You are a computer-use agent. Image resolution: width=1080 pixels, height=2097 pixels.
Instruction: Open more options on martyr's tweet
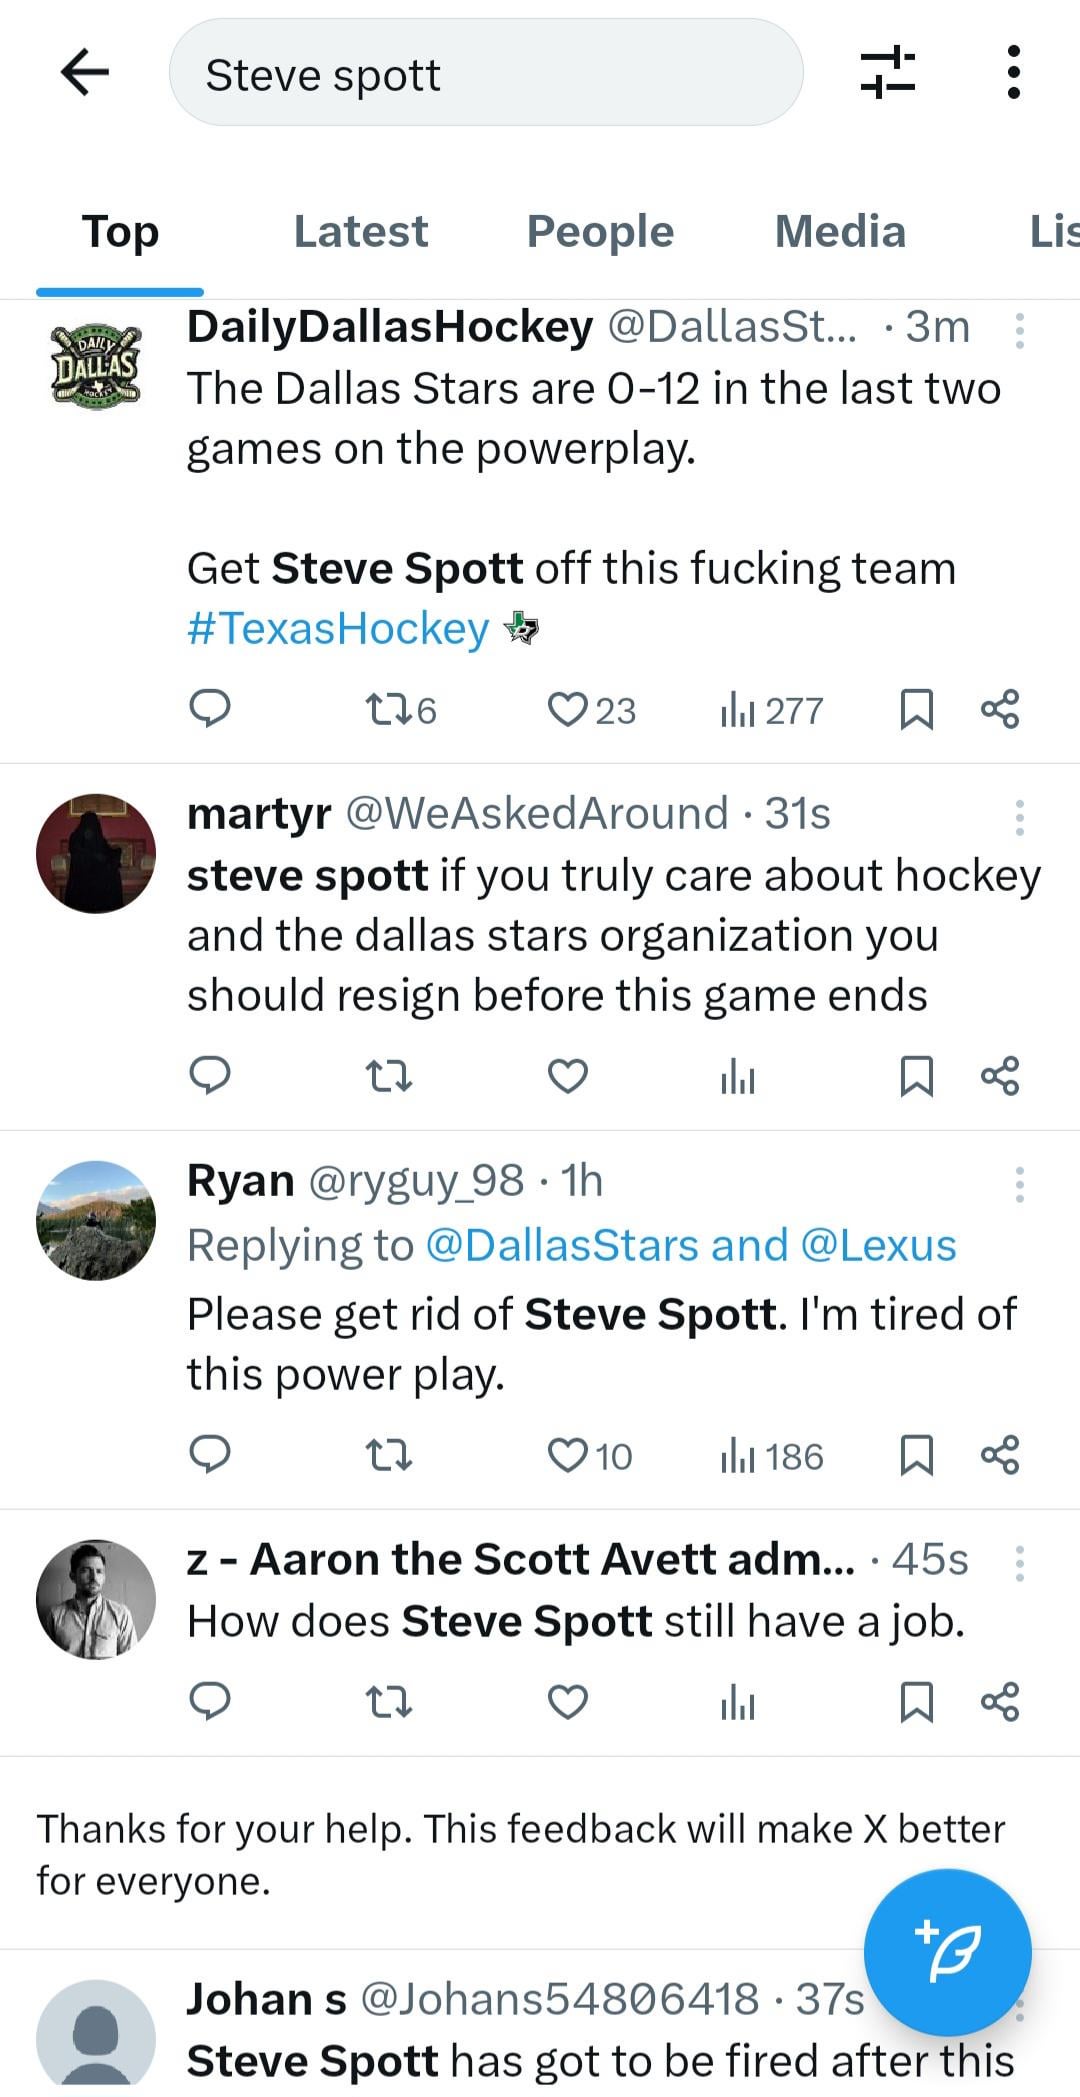coord(1019,817)
